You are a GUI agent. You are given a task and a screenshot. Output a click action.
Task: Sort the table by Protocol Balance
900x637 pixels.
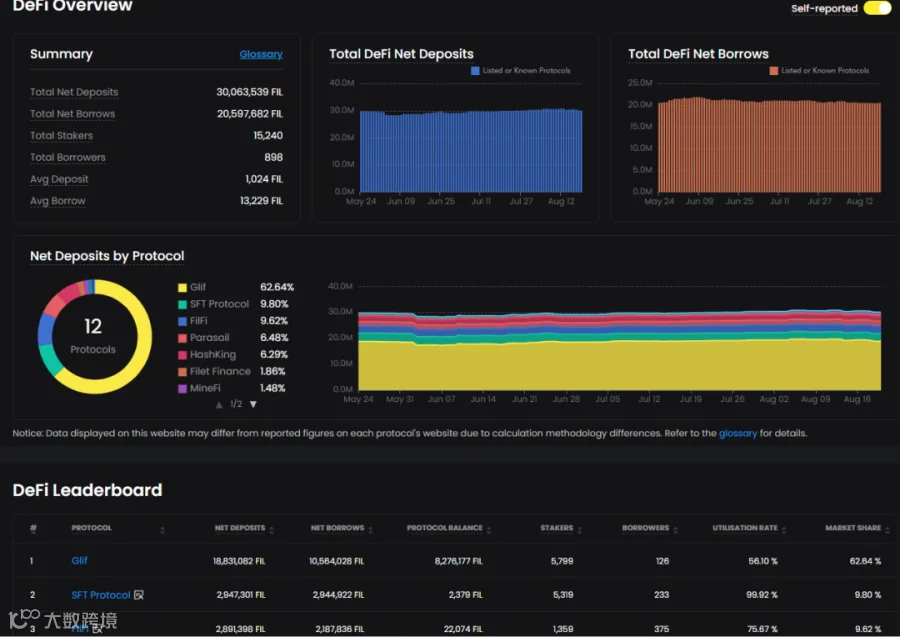[x=449, y=528]
